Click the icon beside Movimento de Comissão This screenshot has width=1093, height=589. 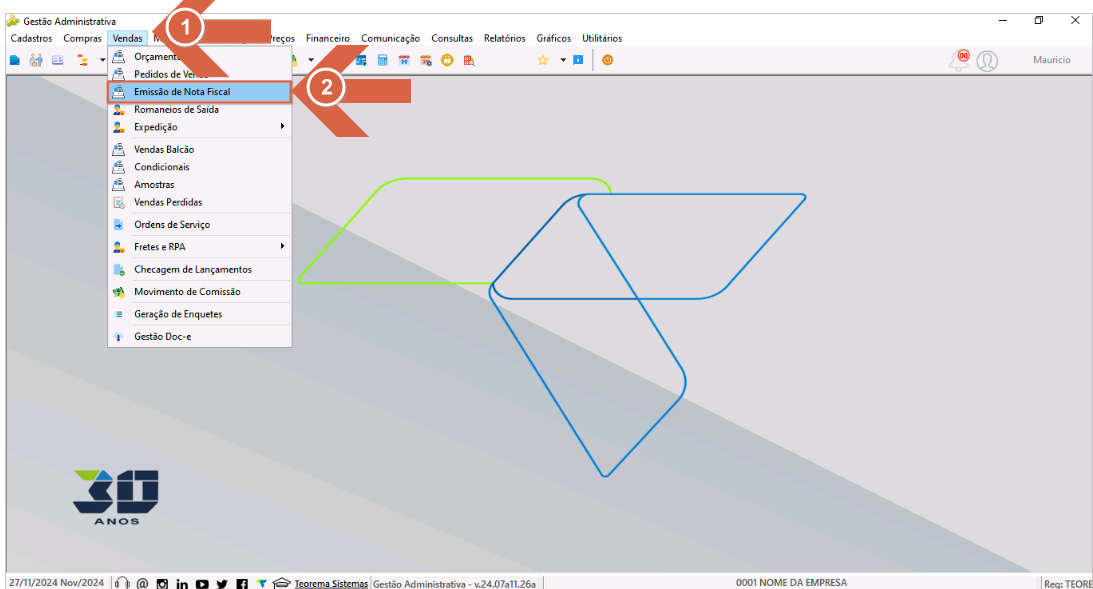(x=119, y=291)
